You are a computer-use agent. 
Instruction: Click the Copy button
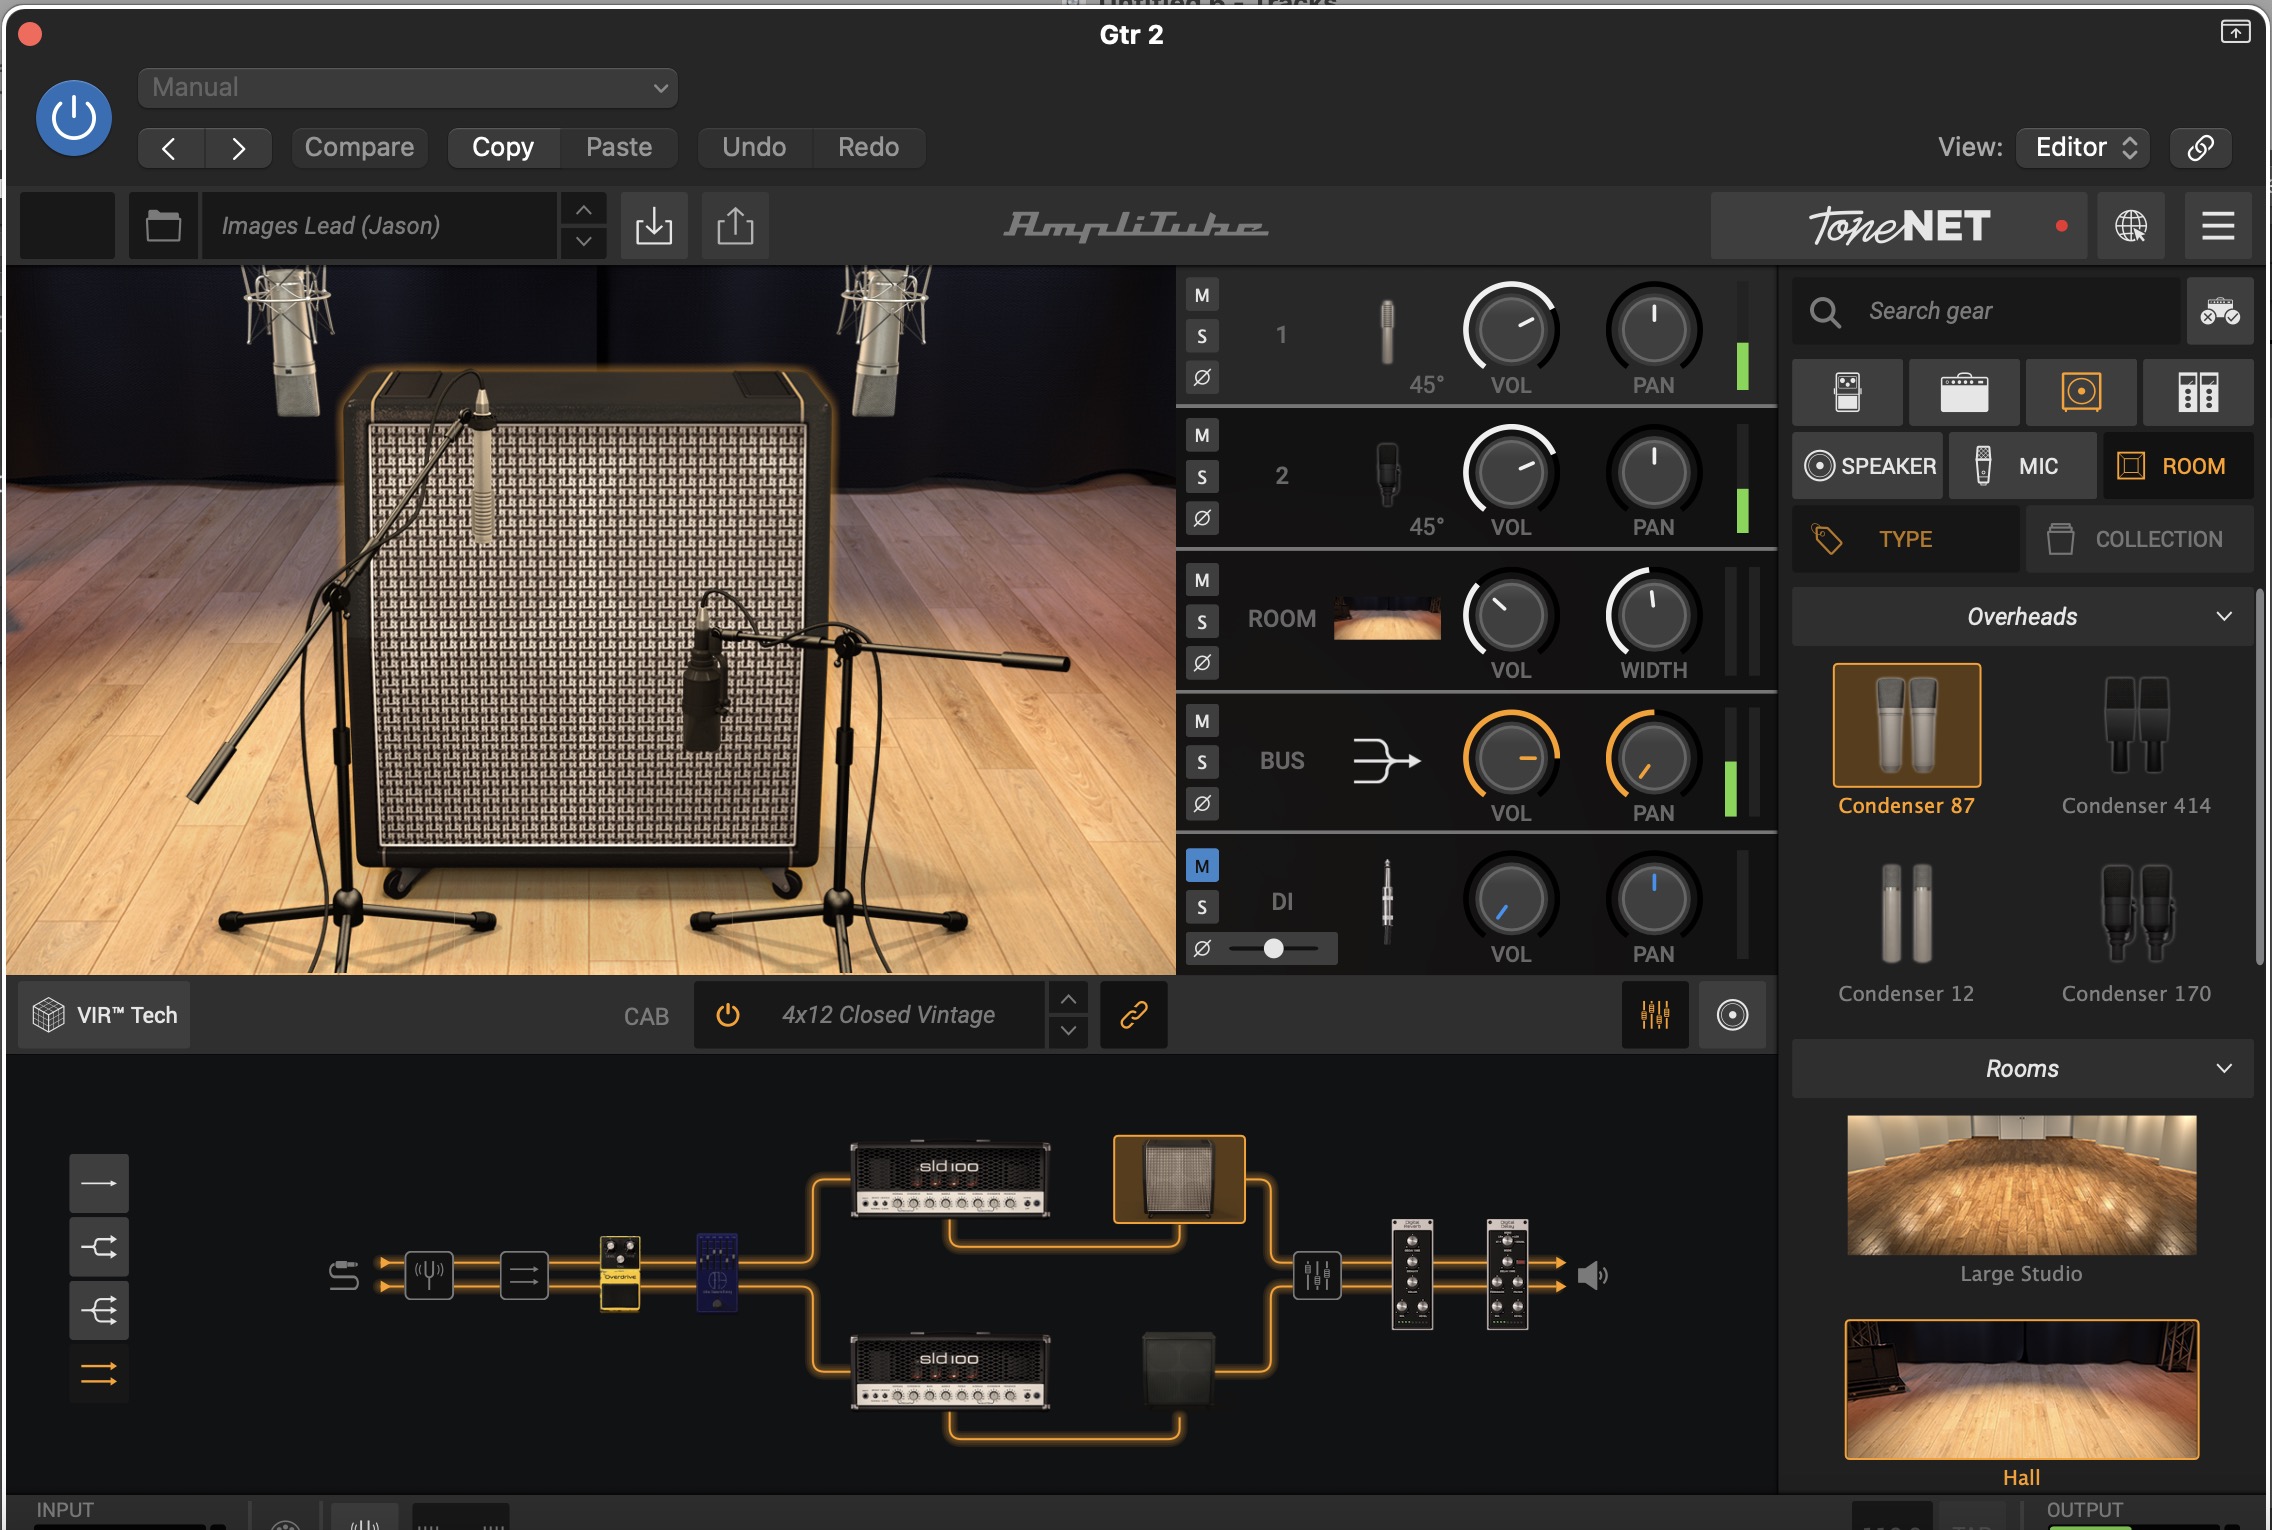(x=503, y=148)
